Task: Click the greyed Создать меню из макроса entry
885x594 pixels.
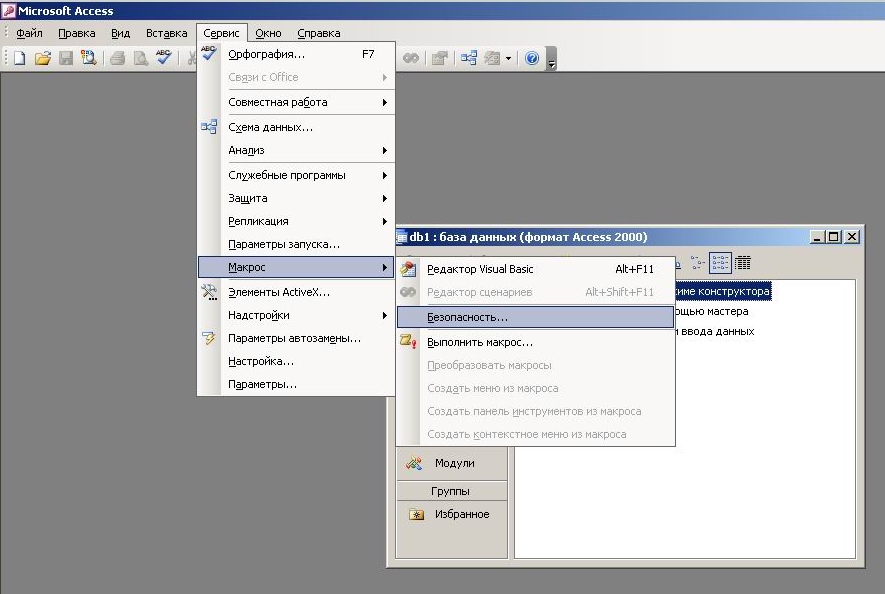Action: [535, 388]
